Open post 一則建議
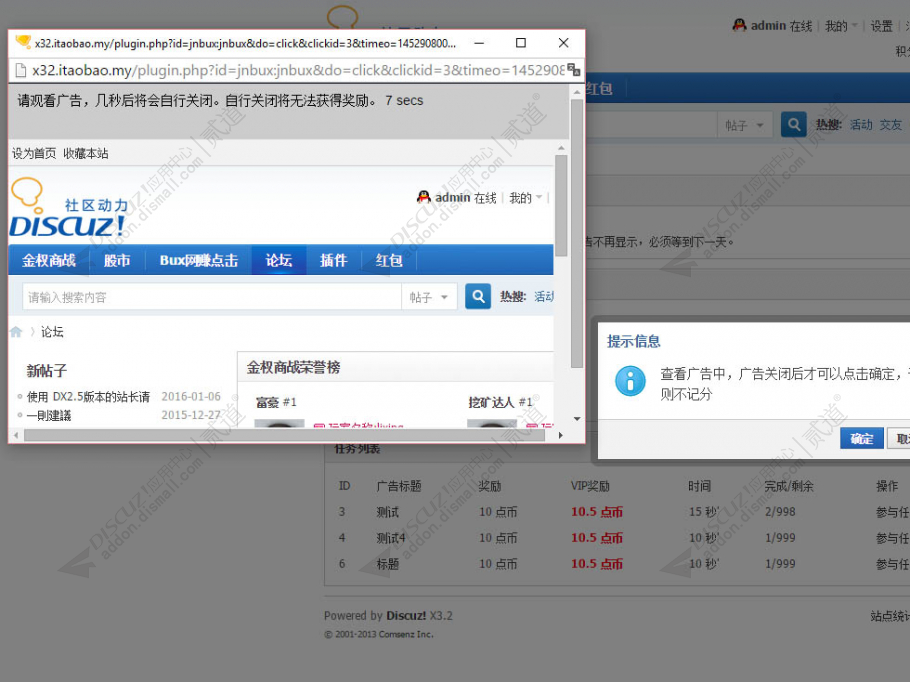The height and width of the screenshot is (682, 910). pos(49,416)
